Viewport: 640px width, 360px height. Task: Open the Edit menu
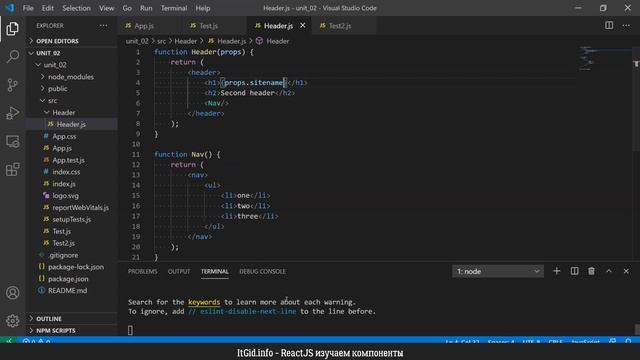(48, 8)
